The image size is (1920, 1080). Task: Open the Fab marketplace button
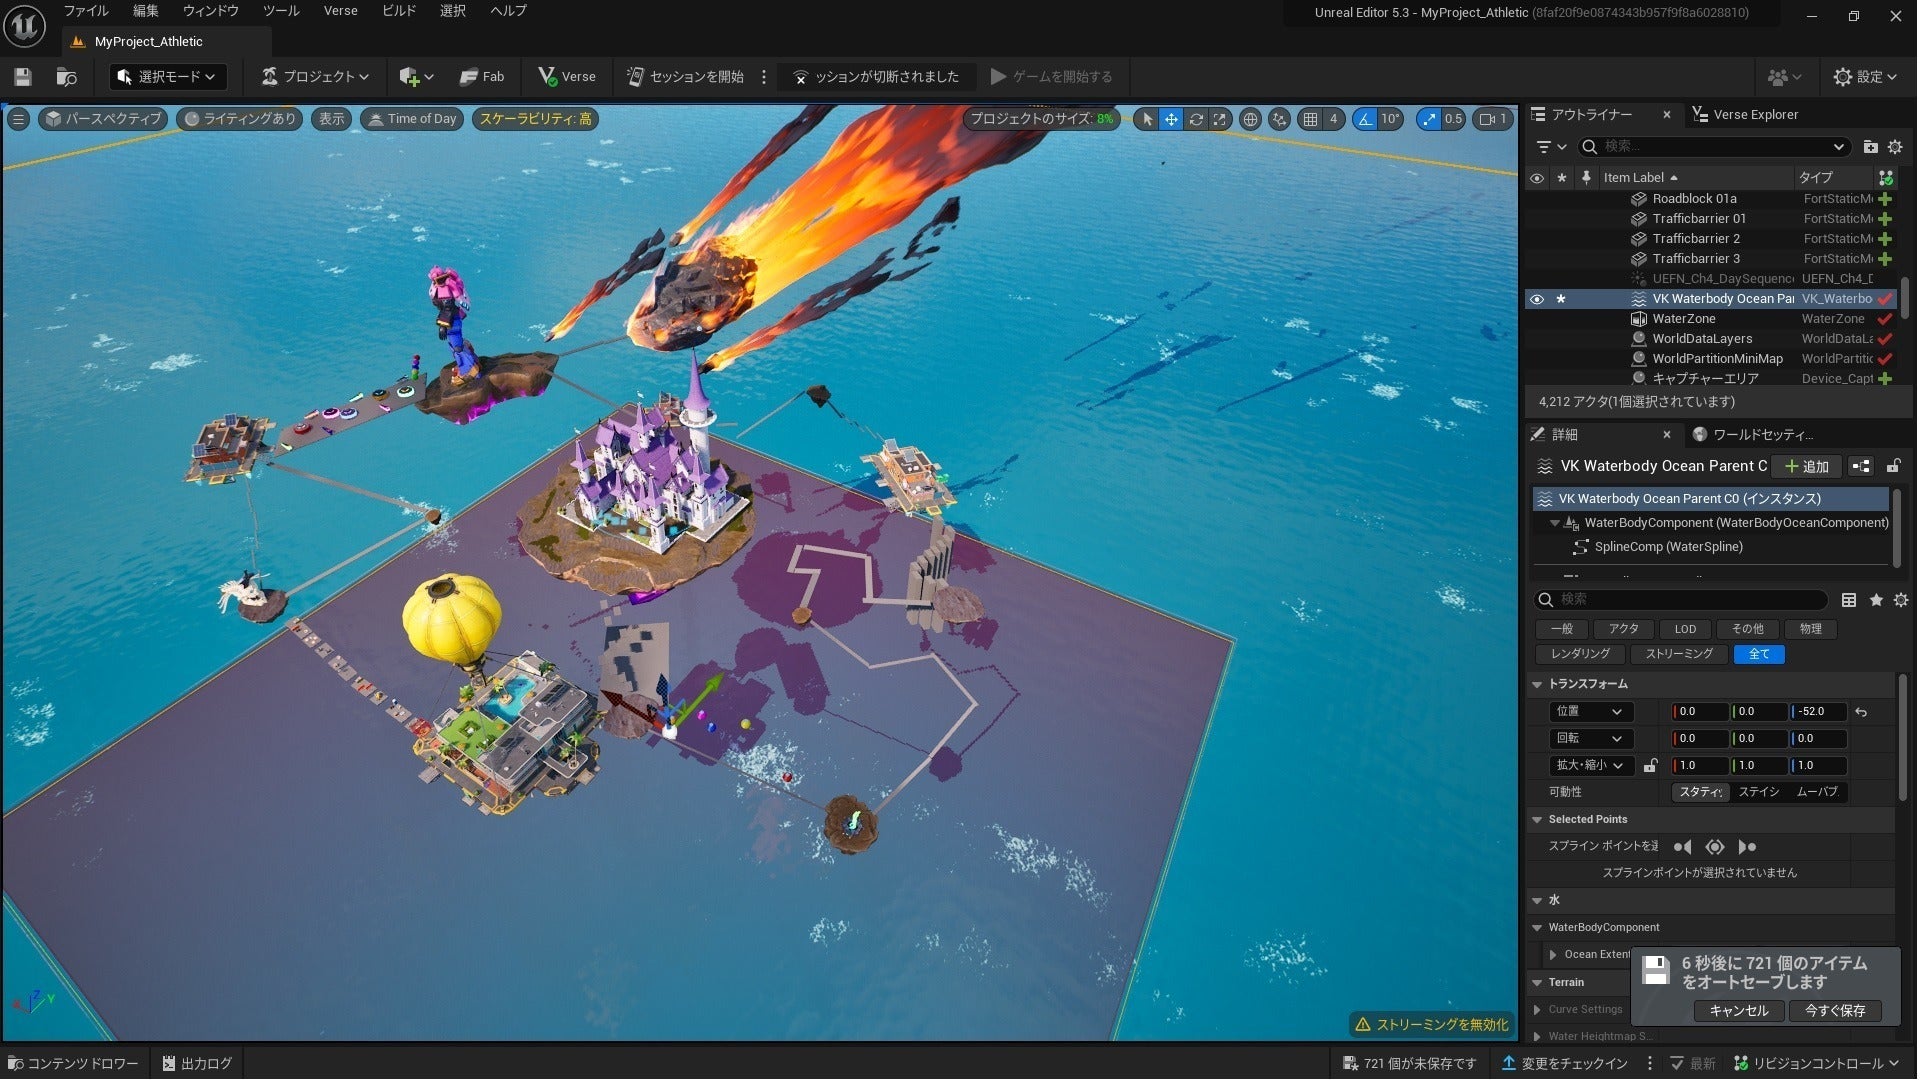tap(482, 77)
